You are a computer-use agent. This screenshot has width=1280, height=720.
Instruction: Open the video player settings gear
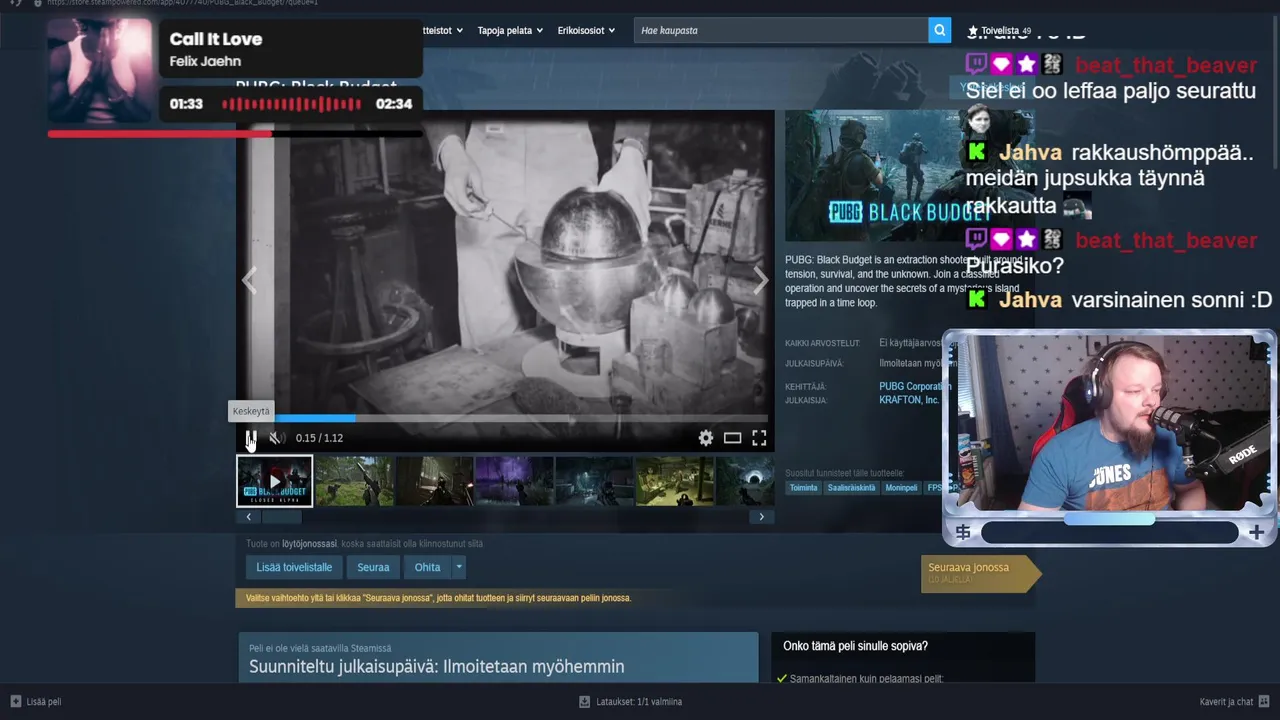click(706, 438)
